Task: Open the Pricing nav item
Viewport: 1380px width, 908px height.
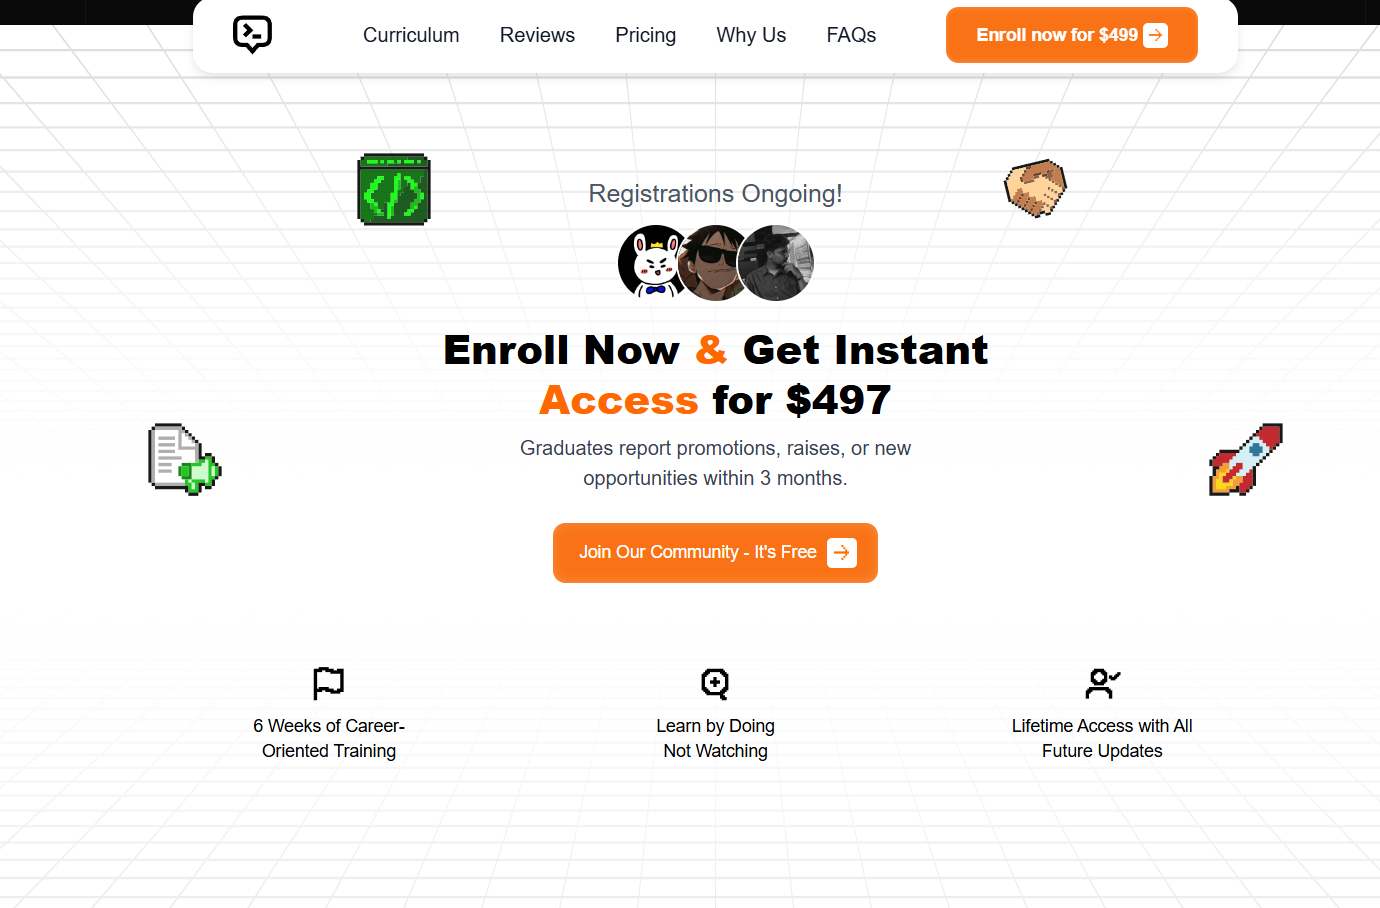Action: (645, 35)
